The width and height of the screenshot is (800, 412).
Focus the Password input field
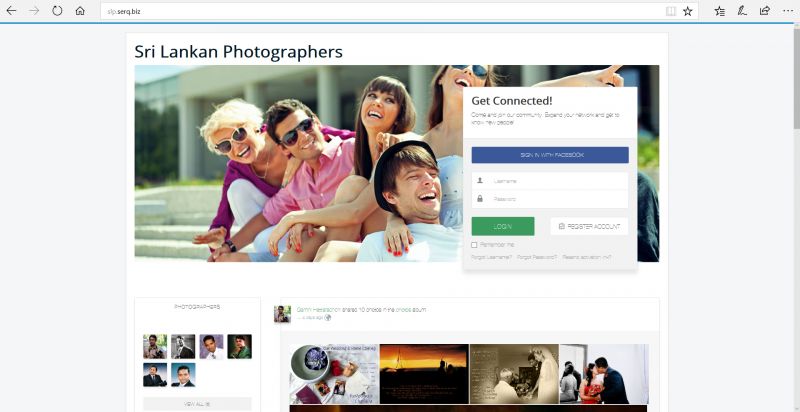[x=550, y=199]
